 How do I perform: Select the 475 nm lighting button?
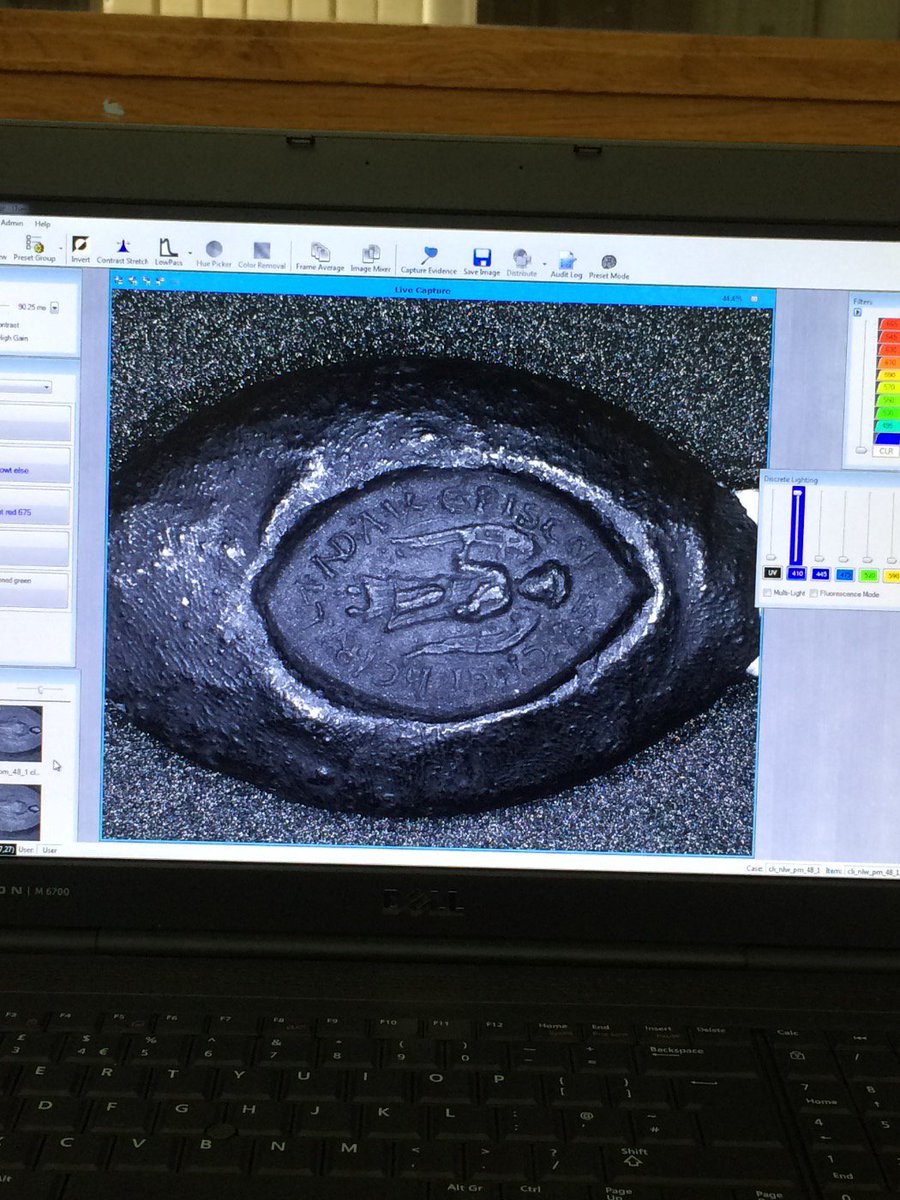(x=845, y=575)
